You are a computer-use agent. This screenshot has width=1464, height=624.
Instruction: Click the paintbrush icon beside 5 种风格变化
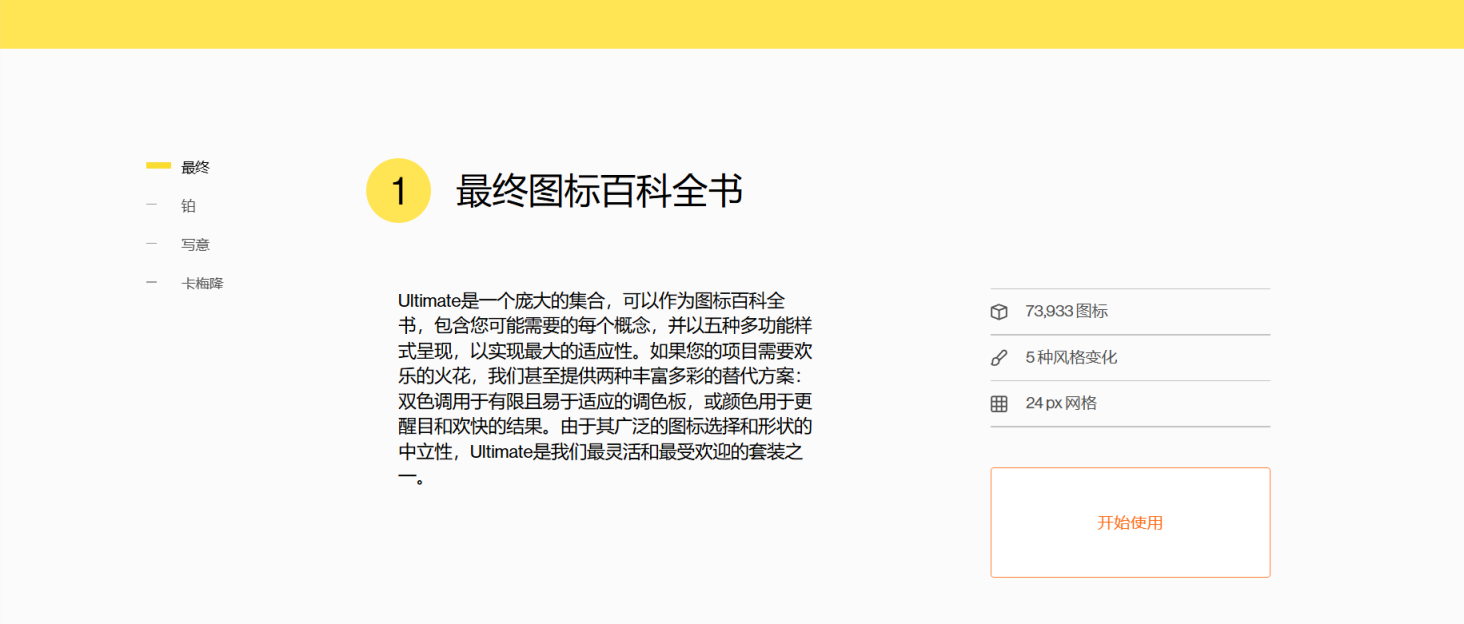[998, 358]
